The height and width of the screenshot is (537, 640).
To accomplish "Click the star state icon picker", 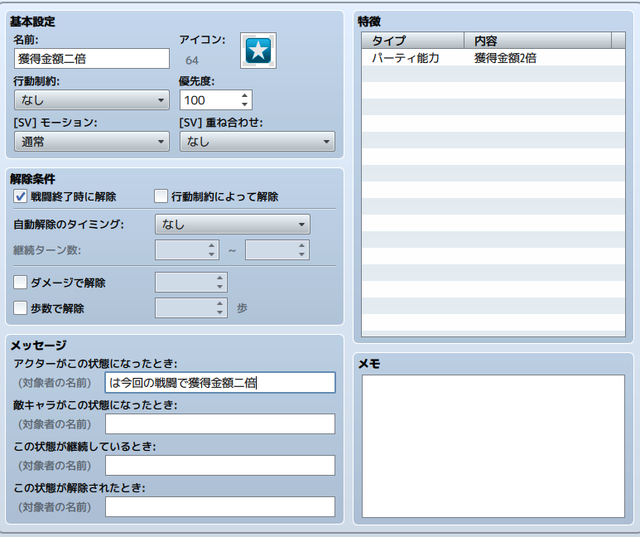I will coord(258,51).
